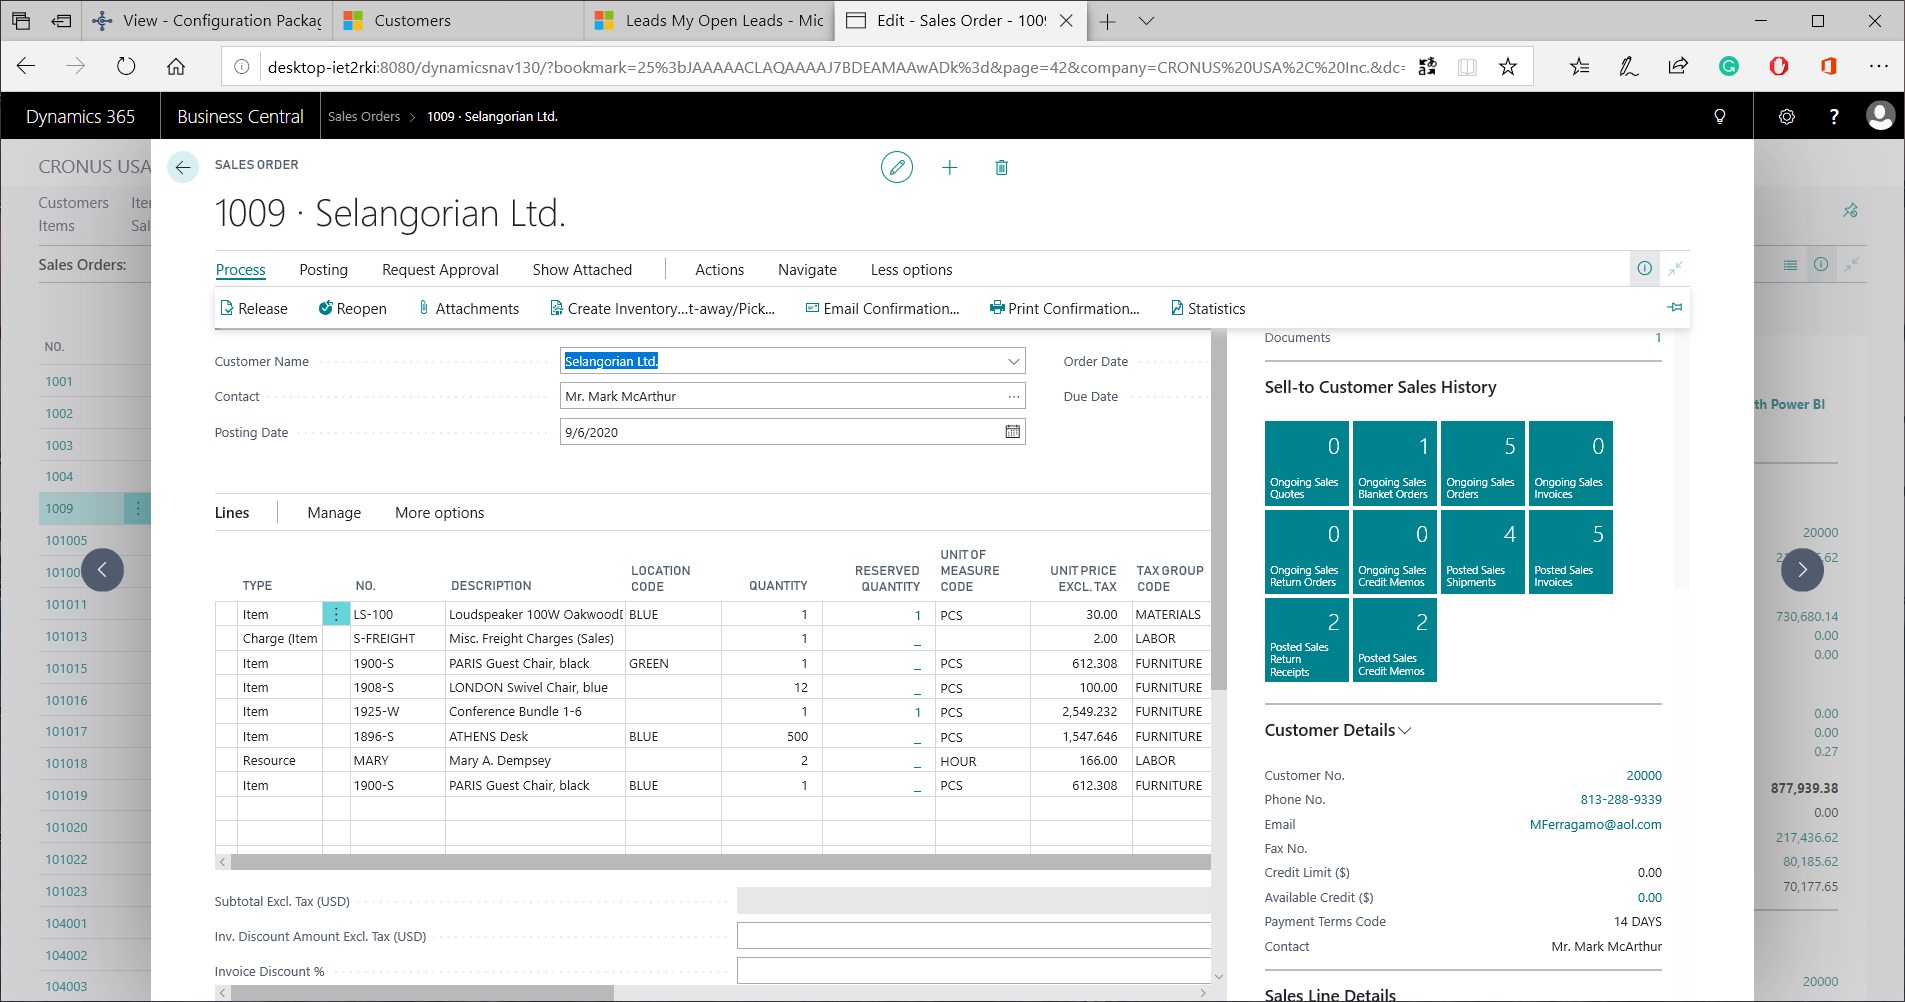1905x1002 pixels.
Task: Open the browser more options menu
Action: (x=1878, y=67)
